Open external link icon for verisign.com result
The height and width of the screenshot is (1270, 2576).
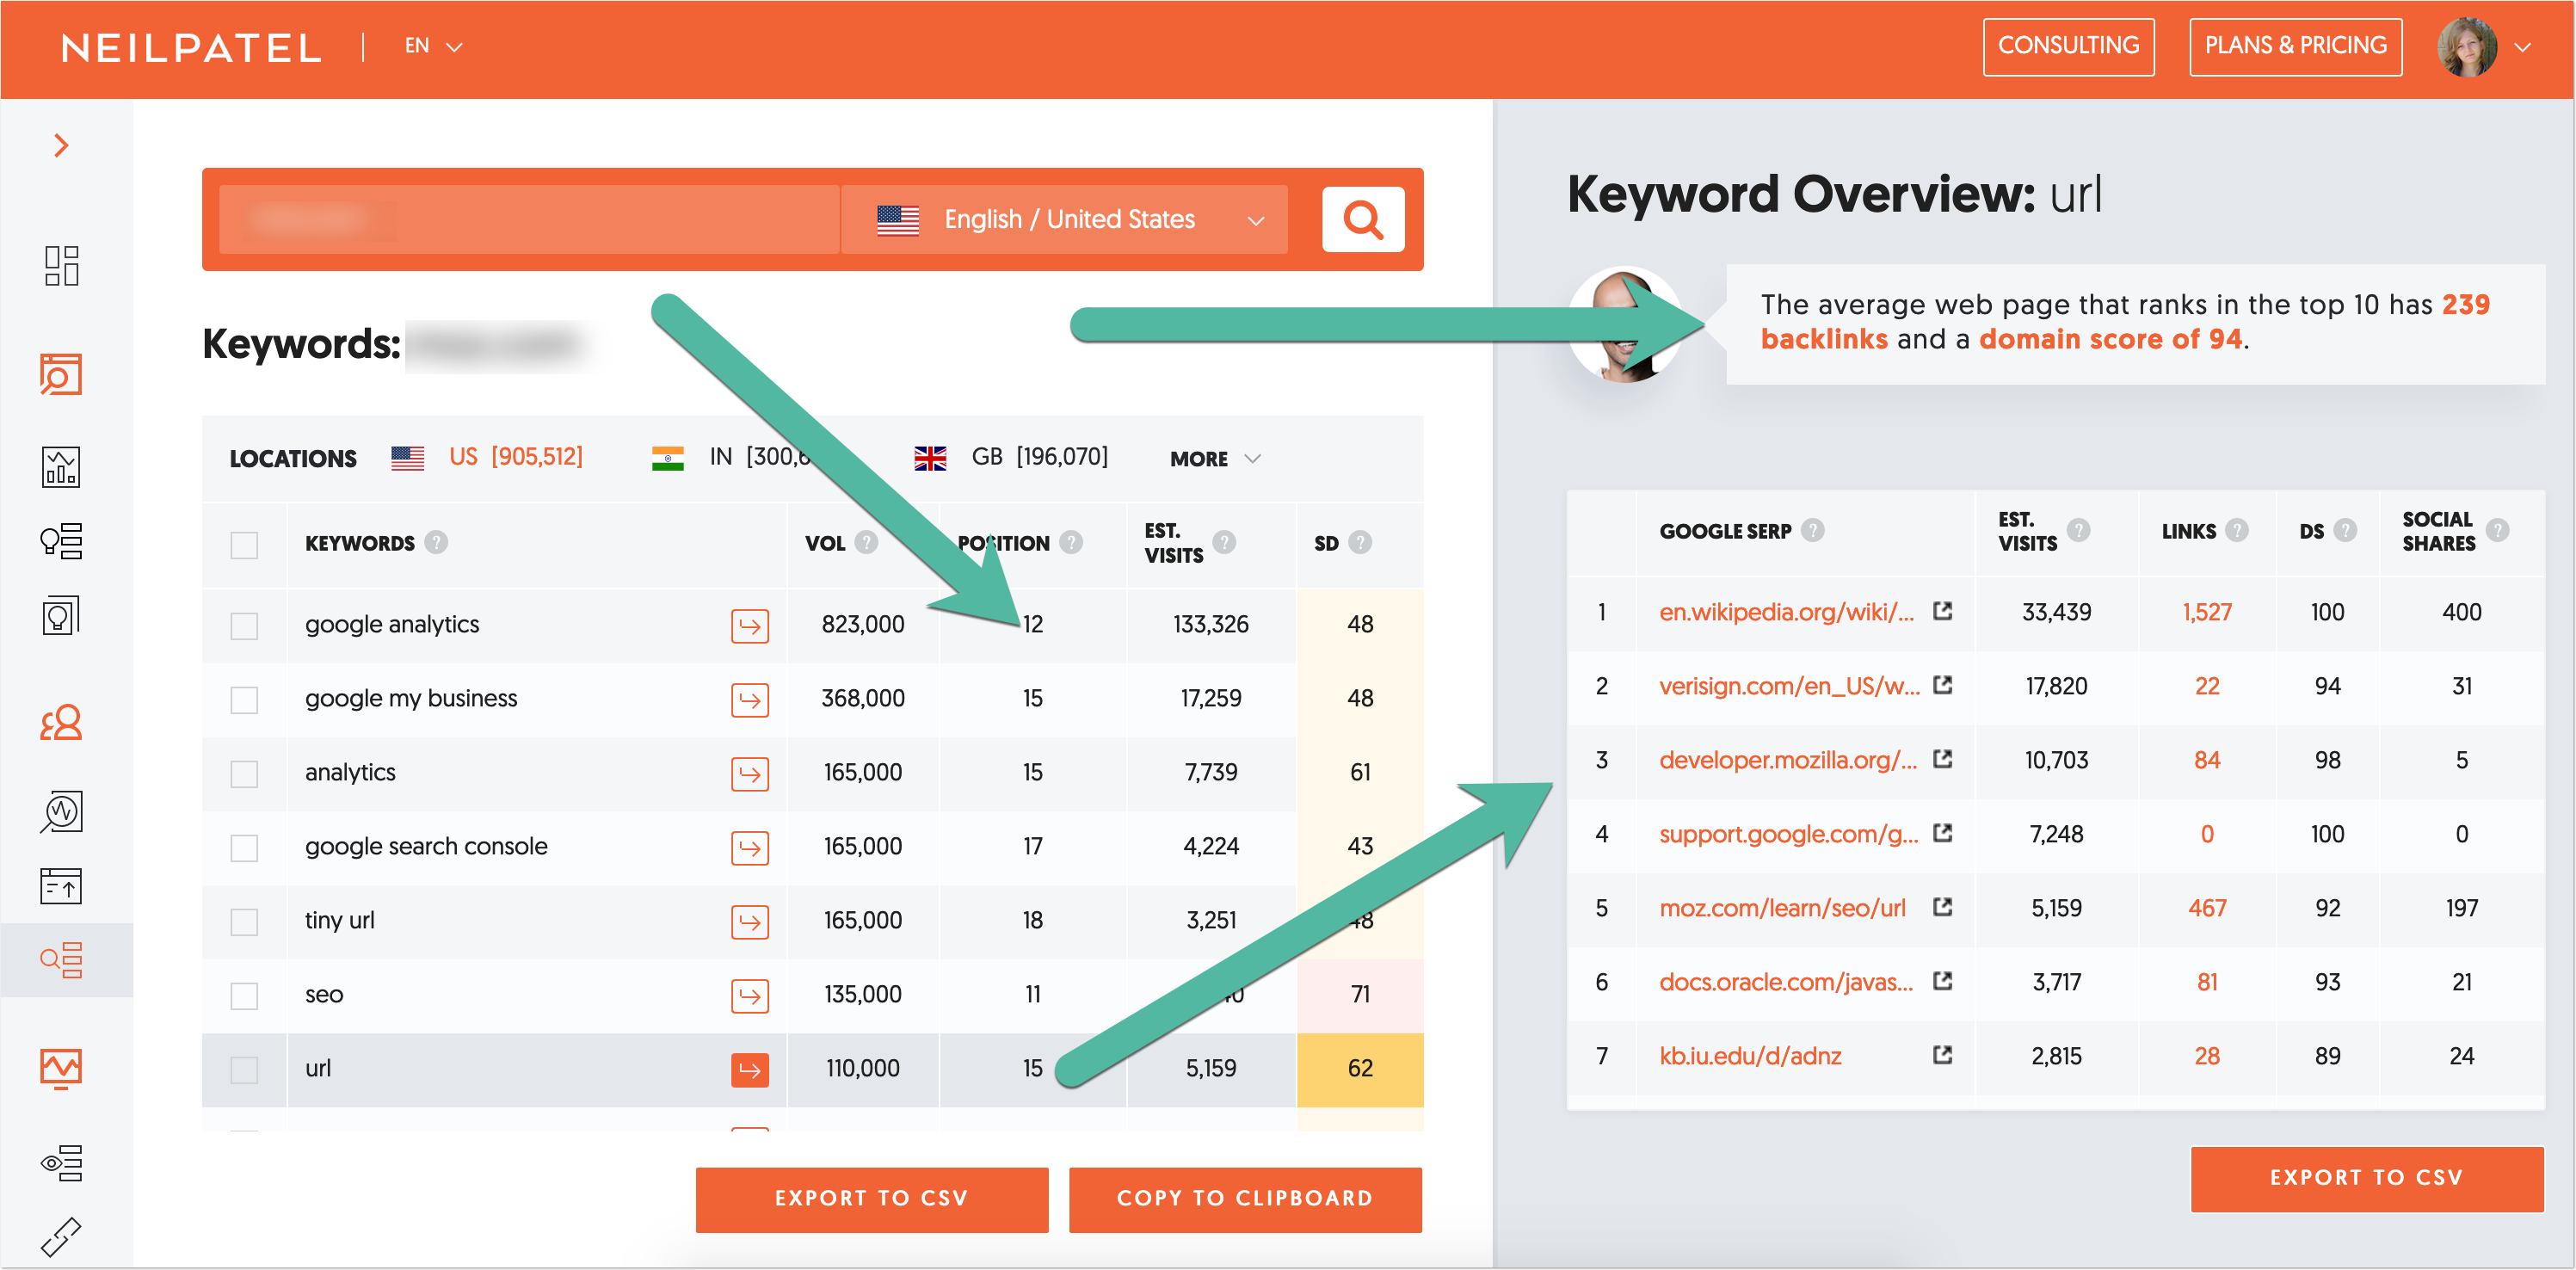pos(1943,685)
